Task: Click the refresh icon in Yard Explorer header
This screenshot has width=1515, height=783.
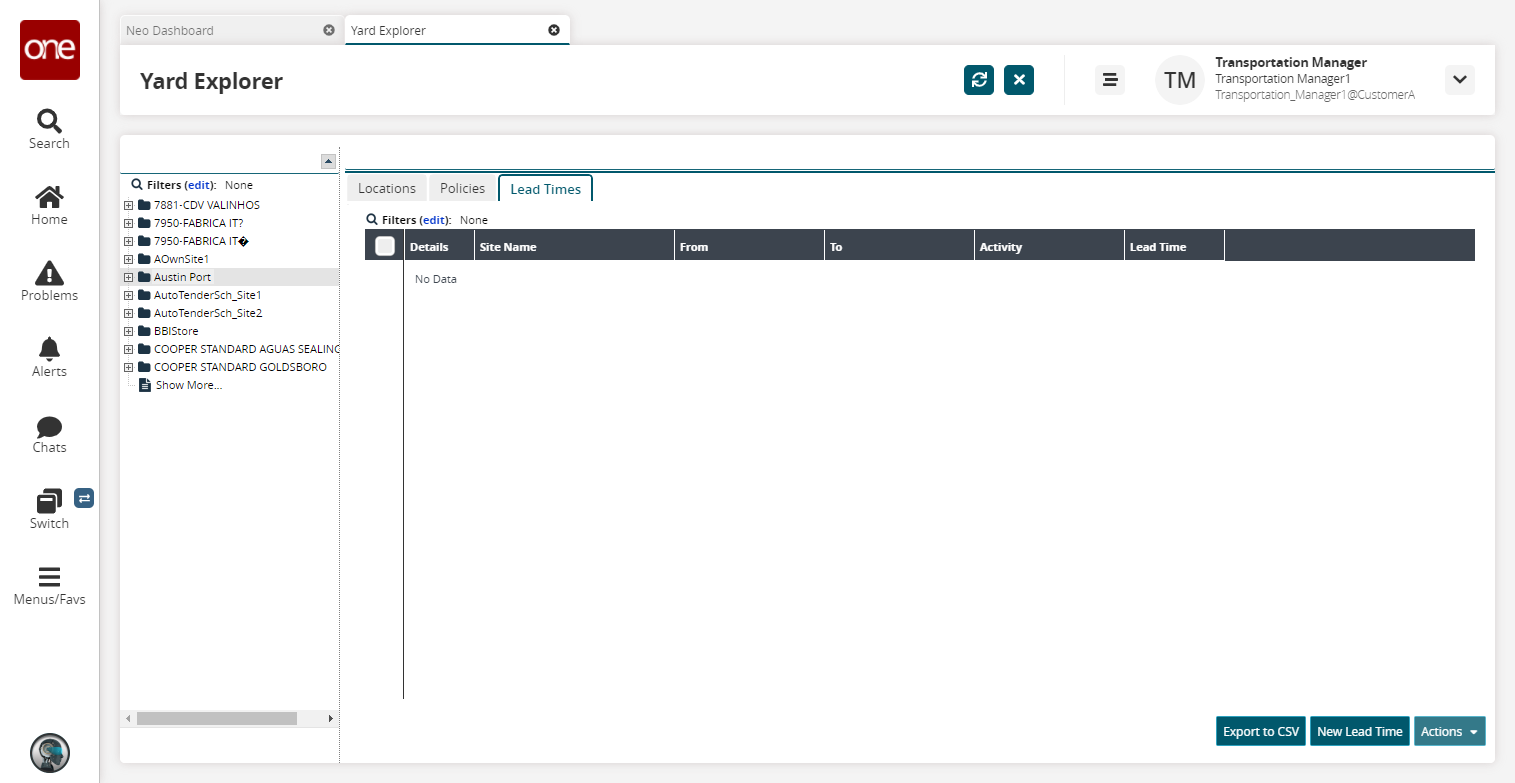Action: 979,80
